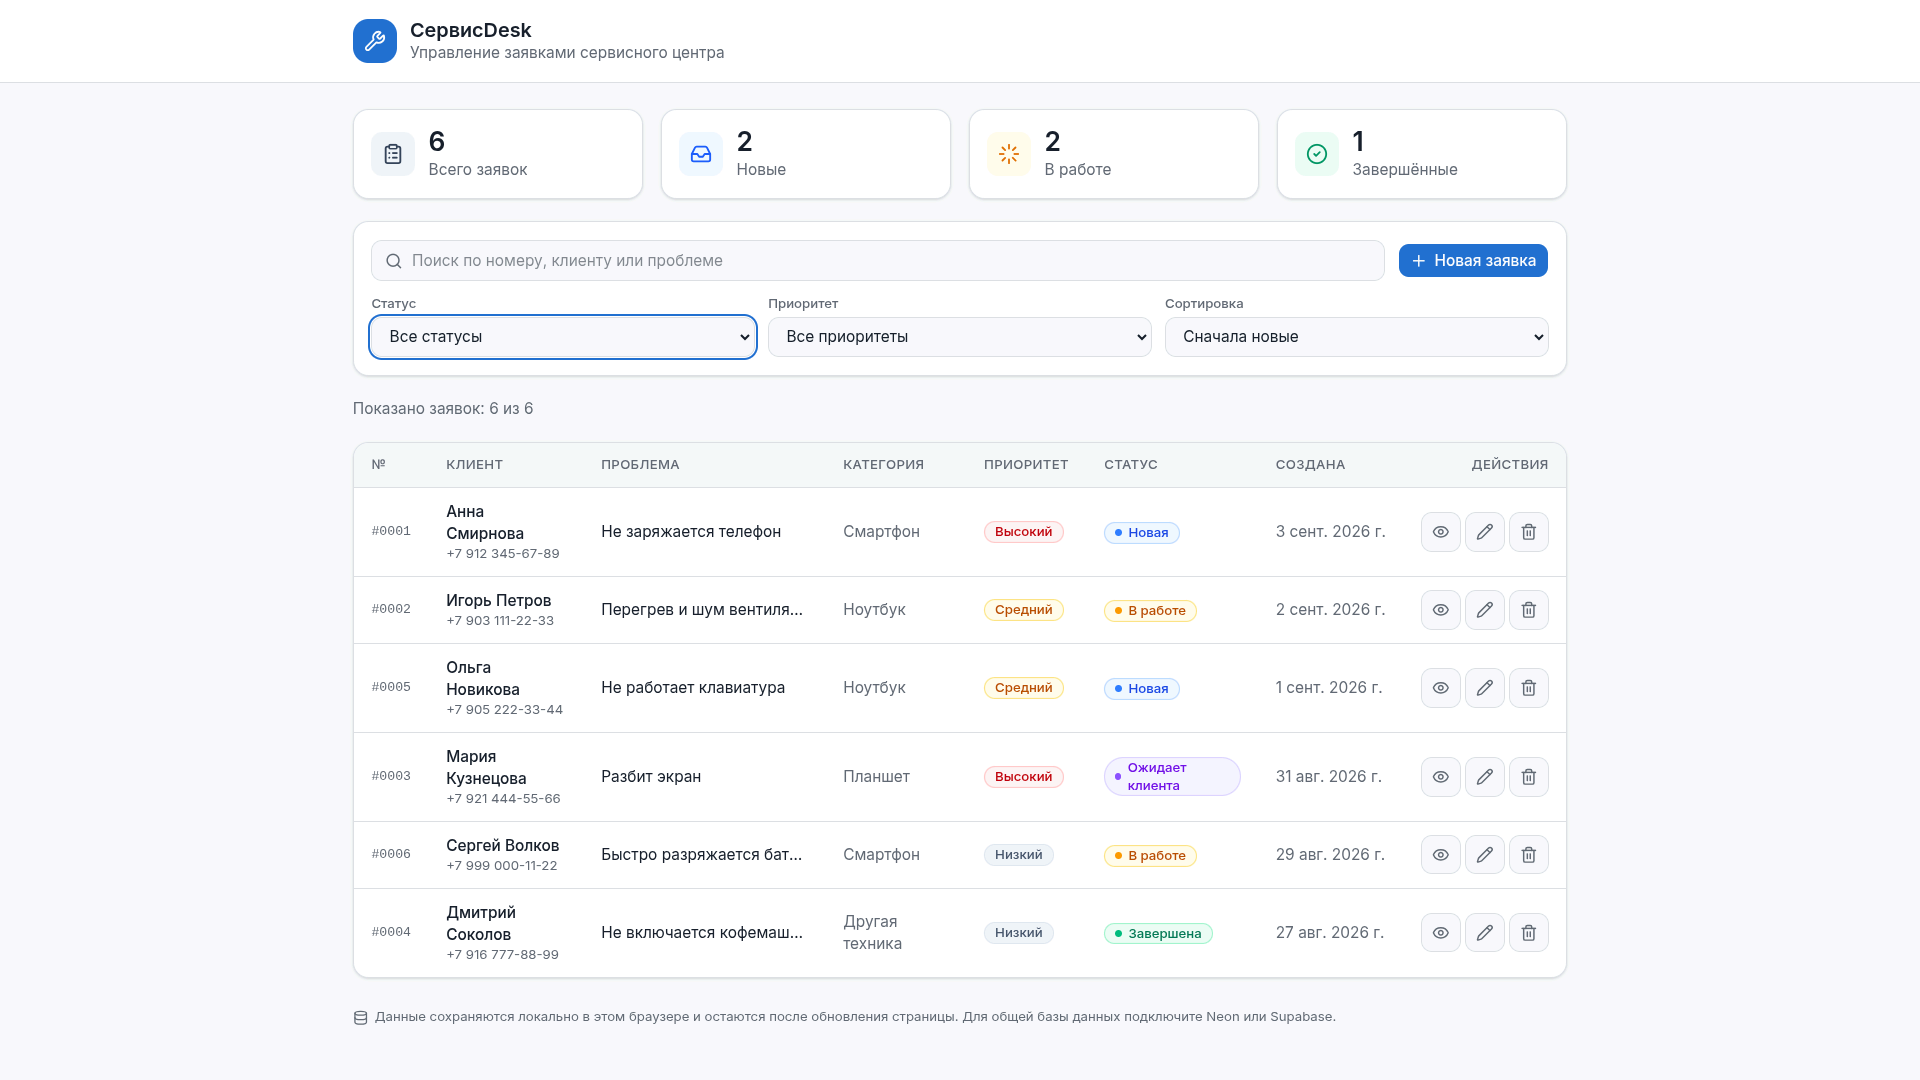View Сергей Волков's request details

(1441, 855)
